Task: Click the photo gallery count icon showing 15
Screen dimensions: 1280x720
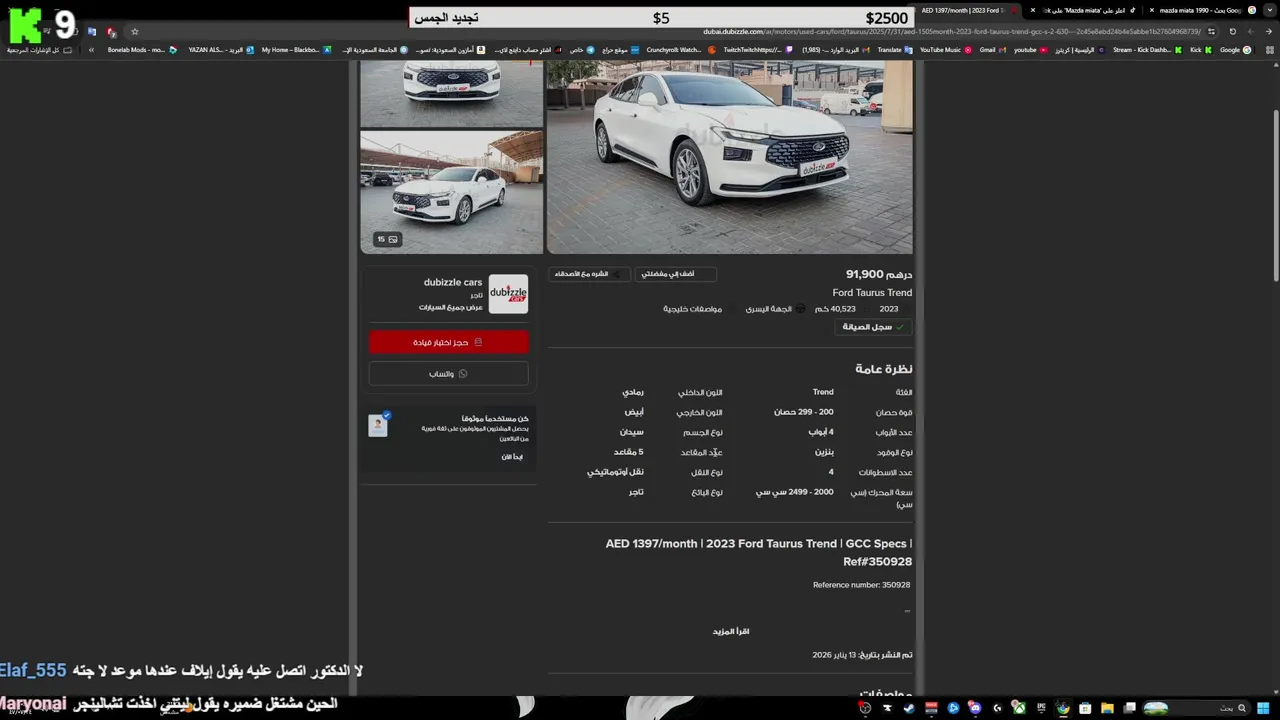Action: click(387, 239)
